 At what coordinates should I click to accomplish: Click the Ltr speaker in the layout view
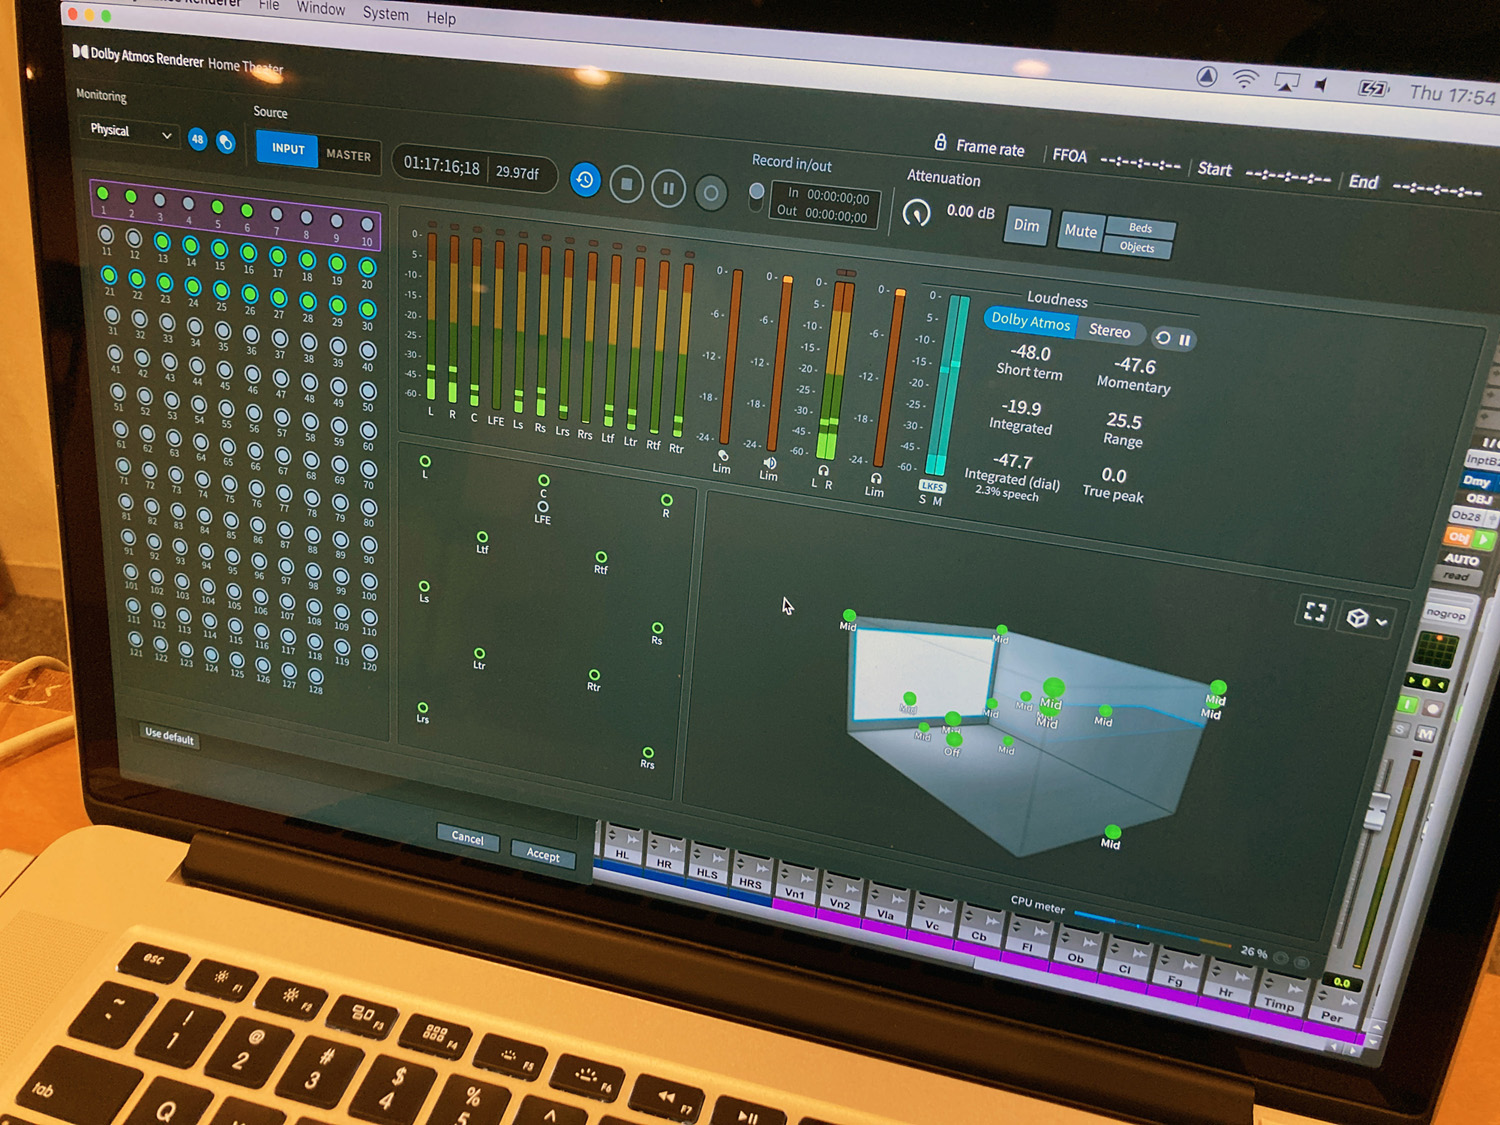point(479,654)
